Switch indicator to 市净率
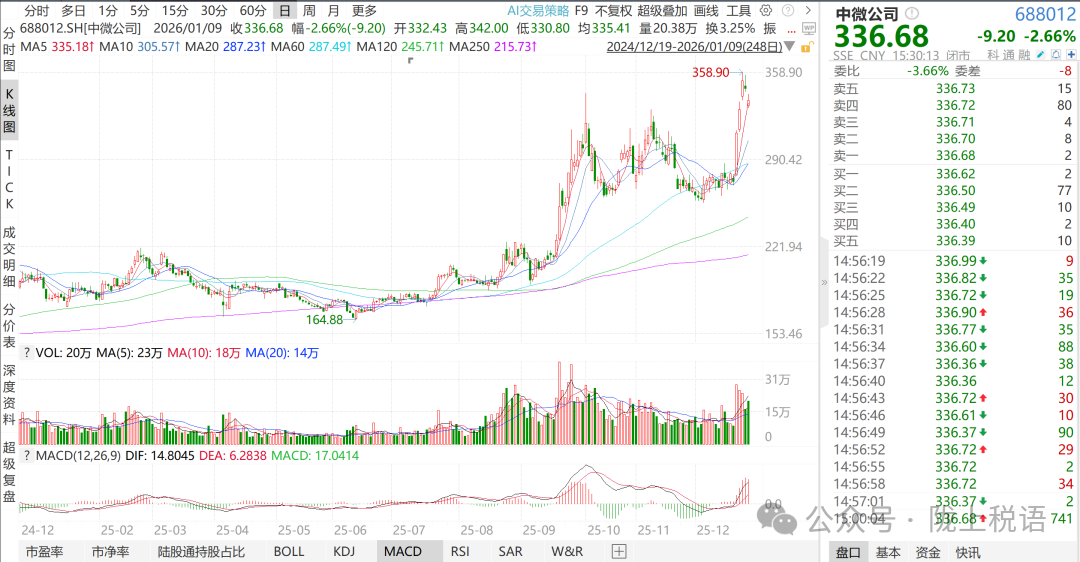Viewport: 1080px width, 562px height. pos(110,552)
